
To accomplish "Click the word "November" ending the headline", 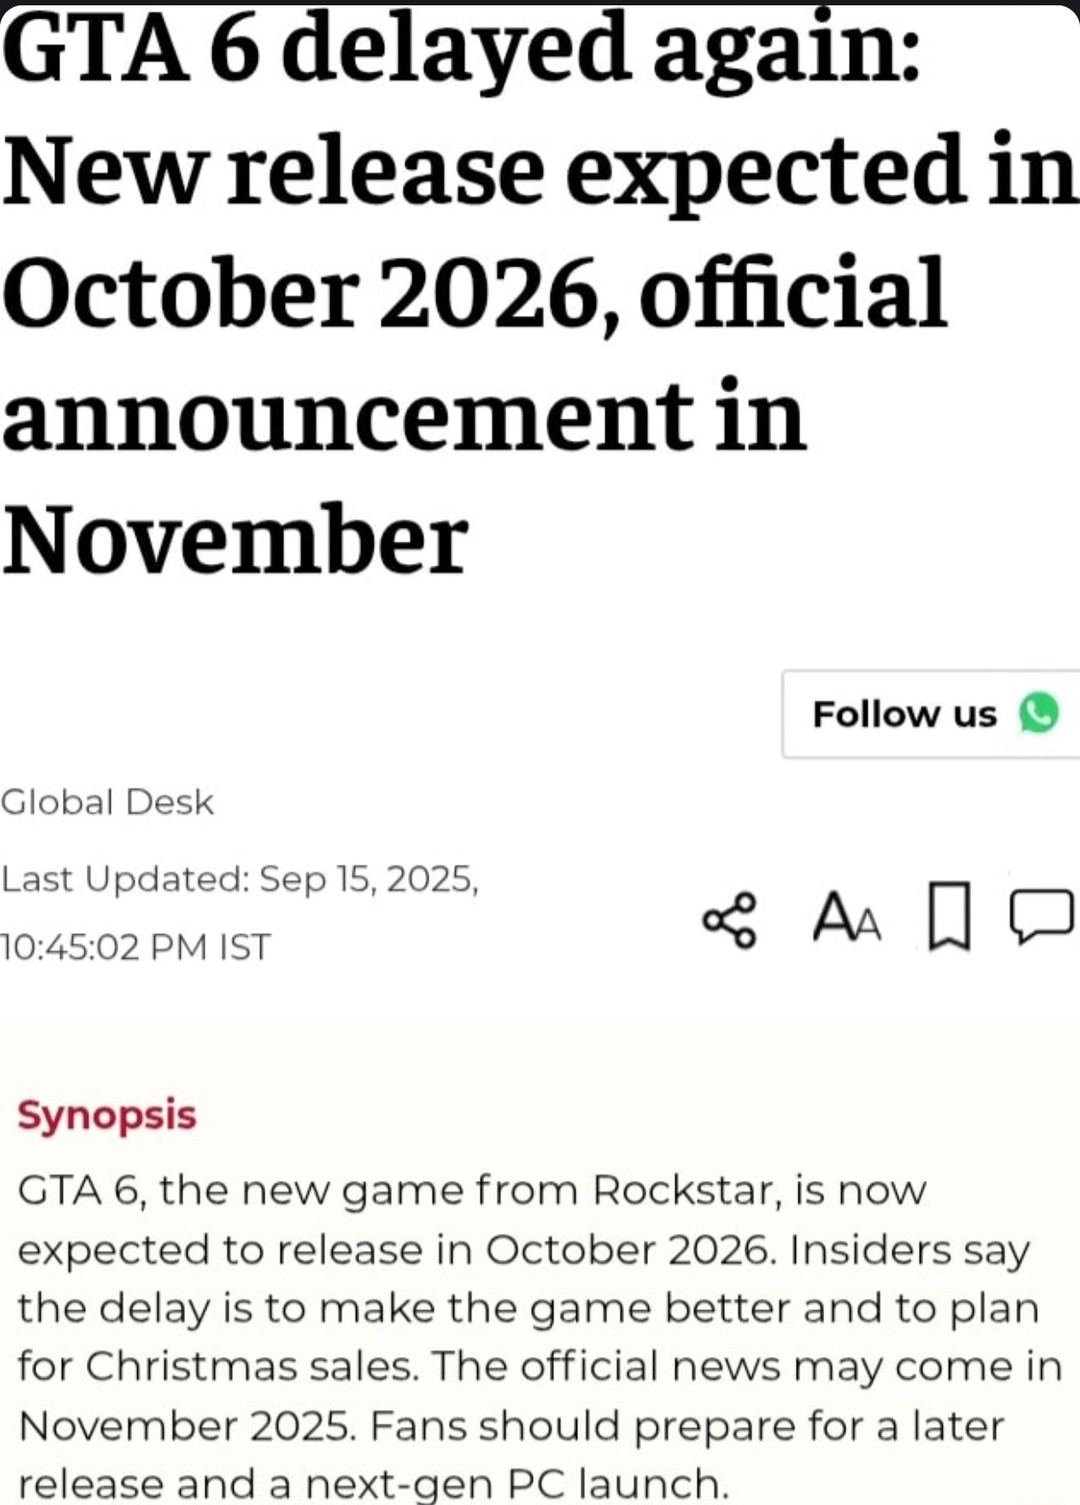I will click(x=236, y=538).
